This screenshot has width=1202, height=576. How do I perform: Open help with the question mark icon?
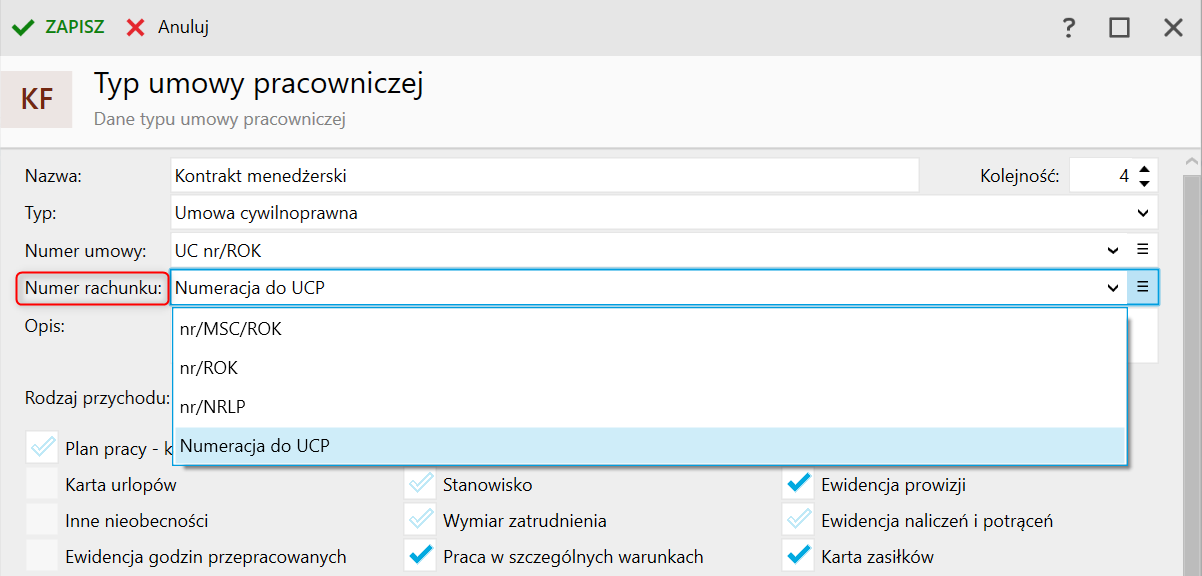tap(1068, 28)
